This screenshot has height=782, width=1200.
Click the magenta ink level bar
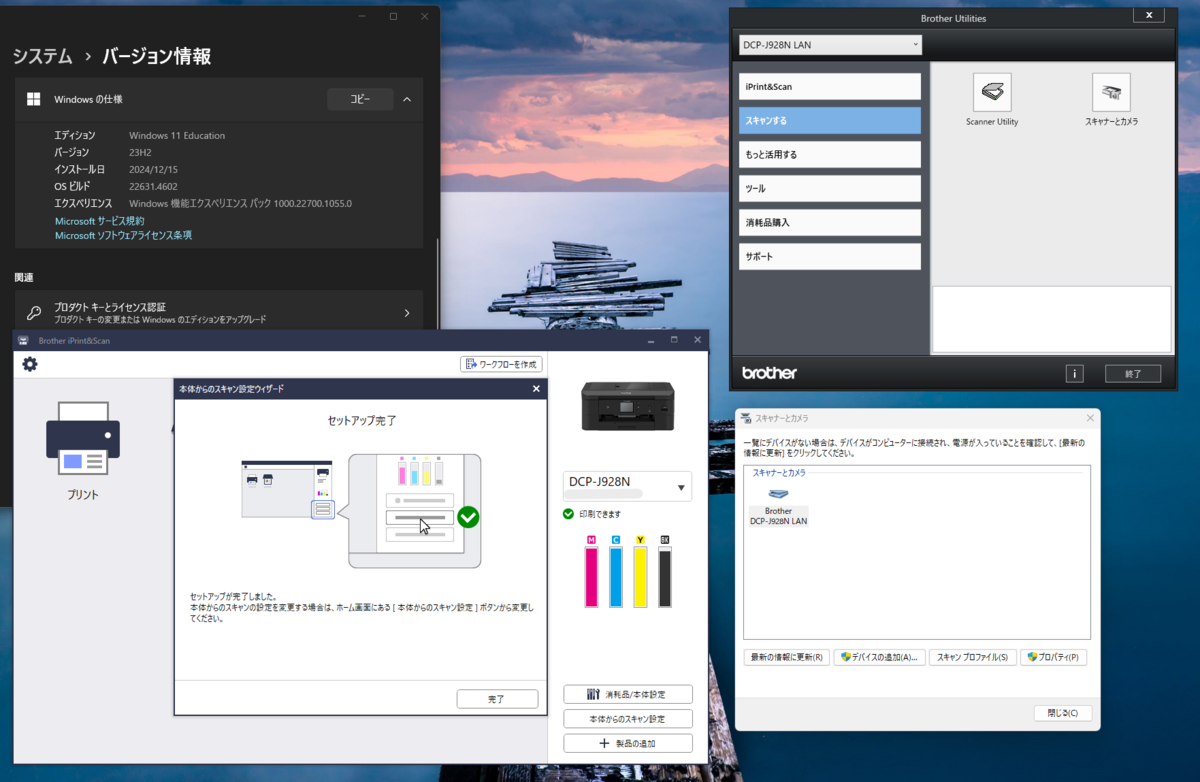coord(591,576)
